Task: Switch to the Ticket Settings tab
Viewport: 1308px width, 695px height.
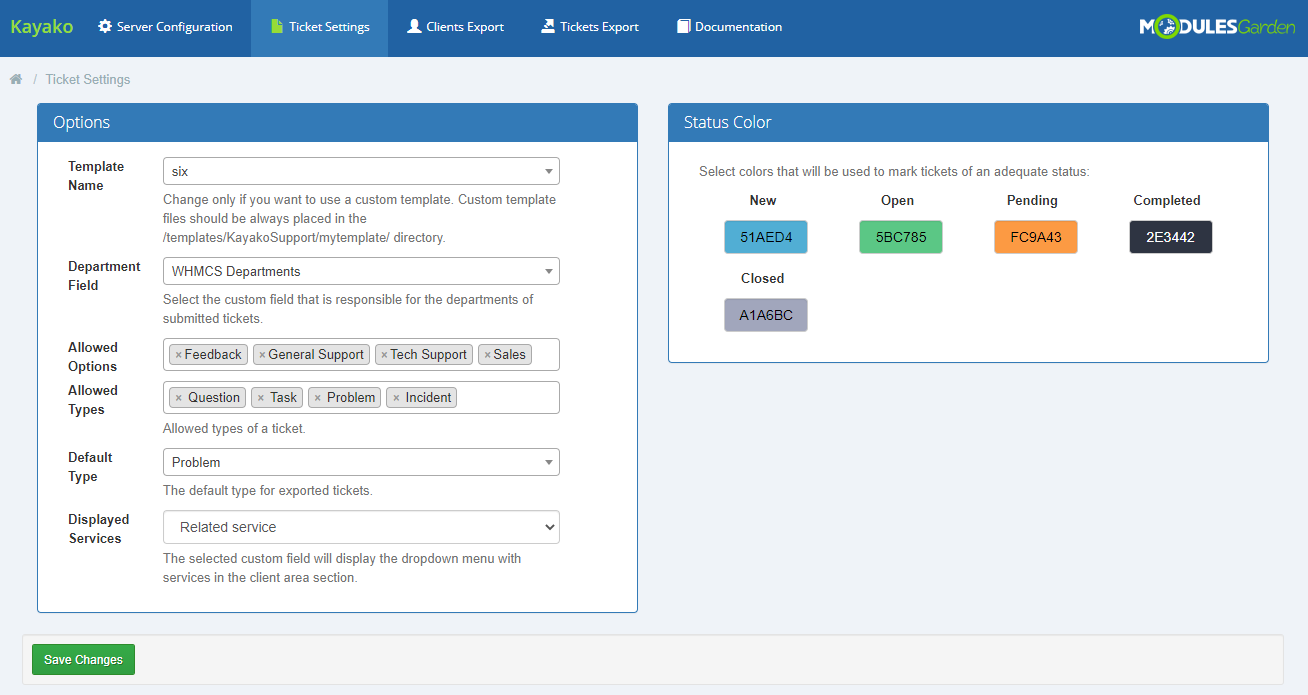Action: [319, 28]
